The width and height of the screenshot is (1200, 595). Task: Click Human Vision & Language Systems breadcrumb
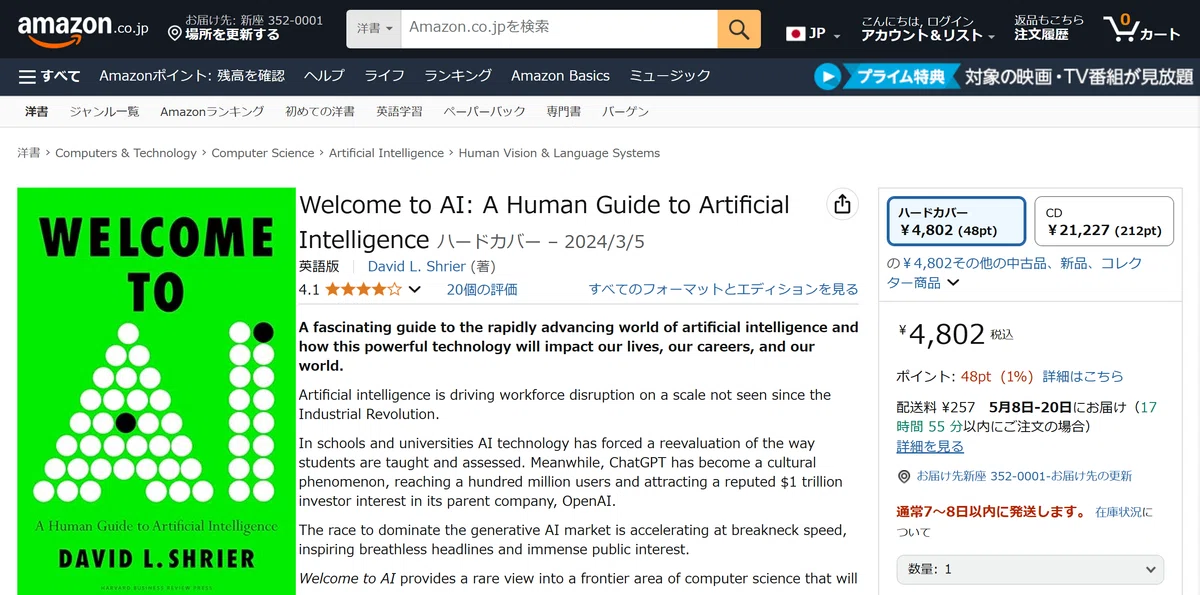[559, 153]
